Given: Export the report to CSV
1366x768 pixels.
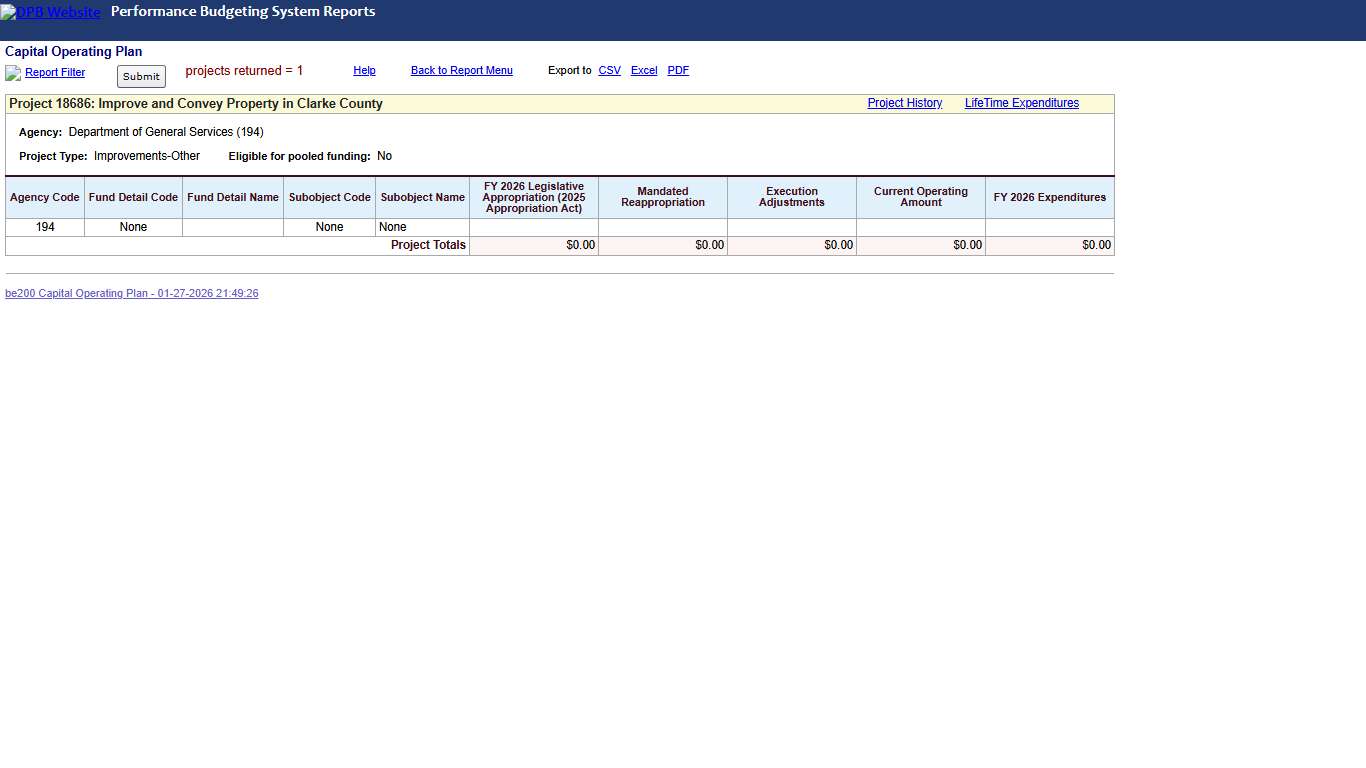Looking at the screenshot, I should [x=609, y=71].
